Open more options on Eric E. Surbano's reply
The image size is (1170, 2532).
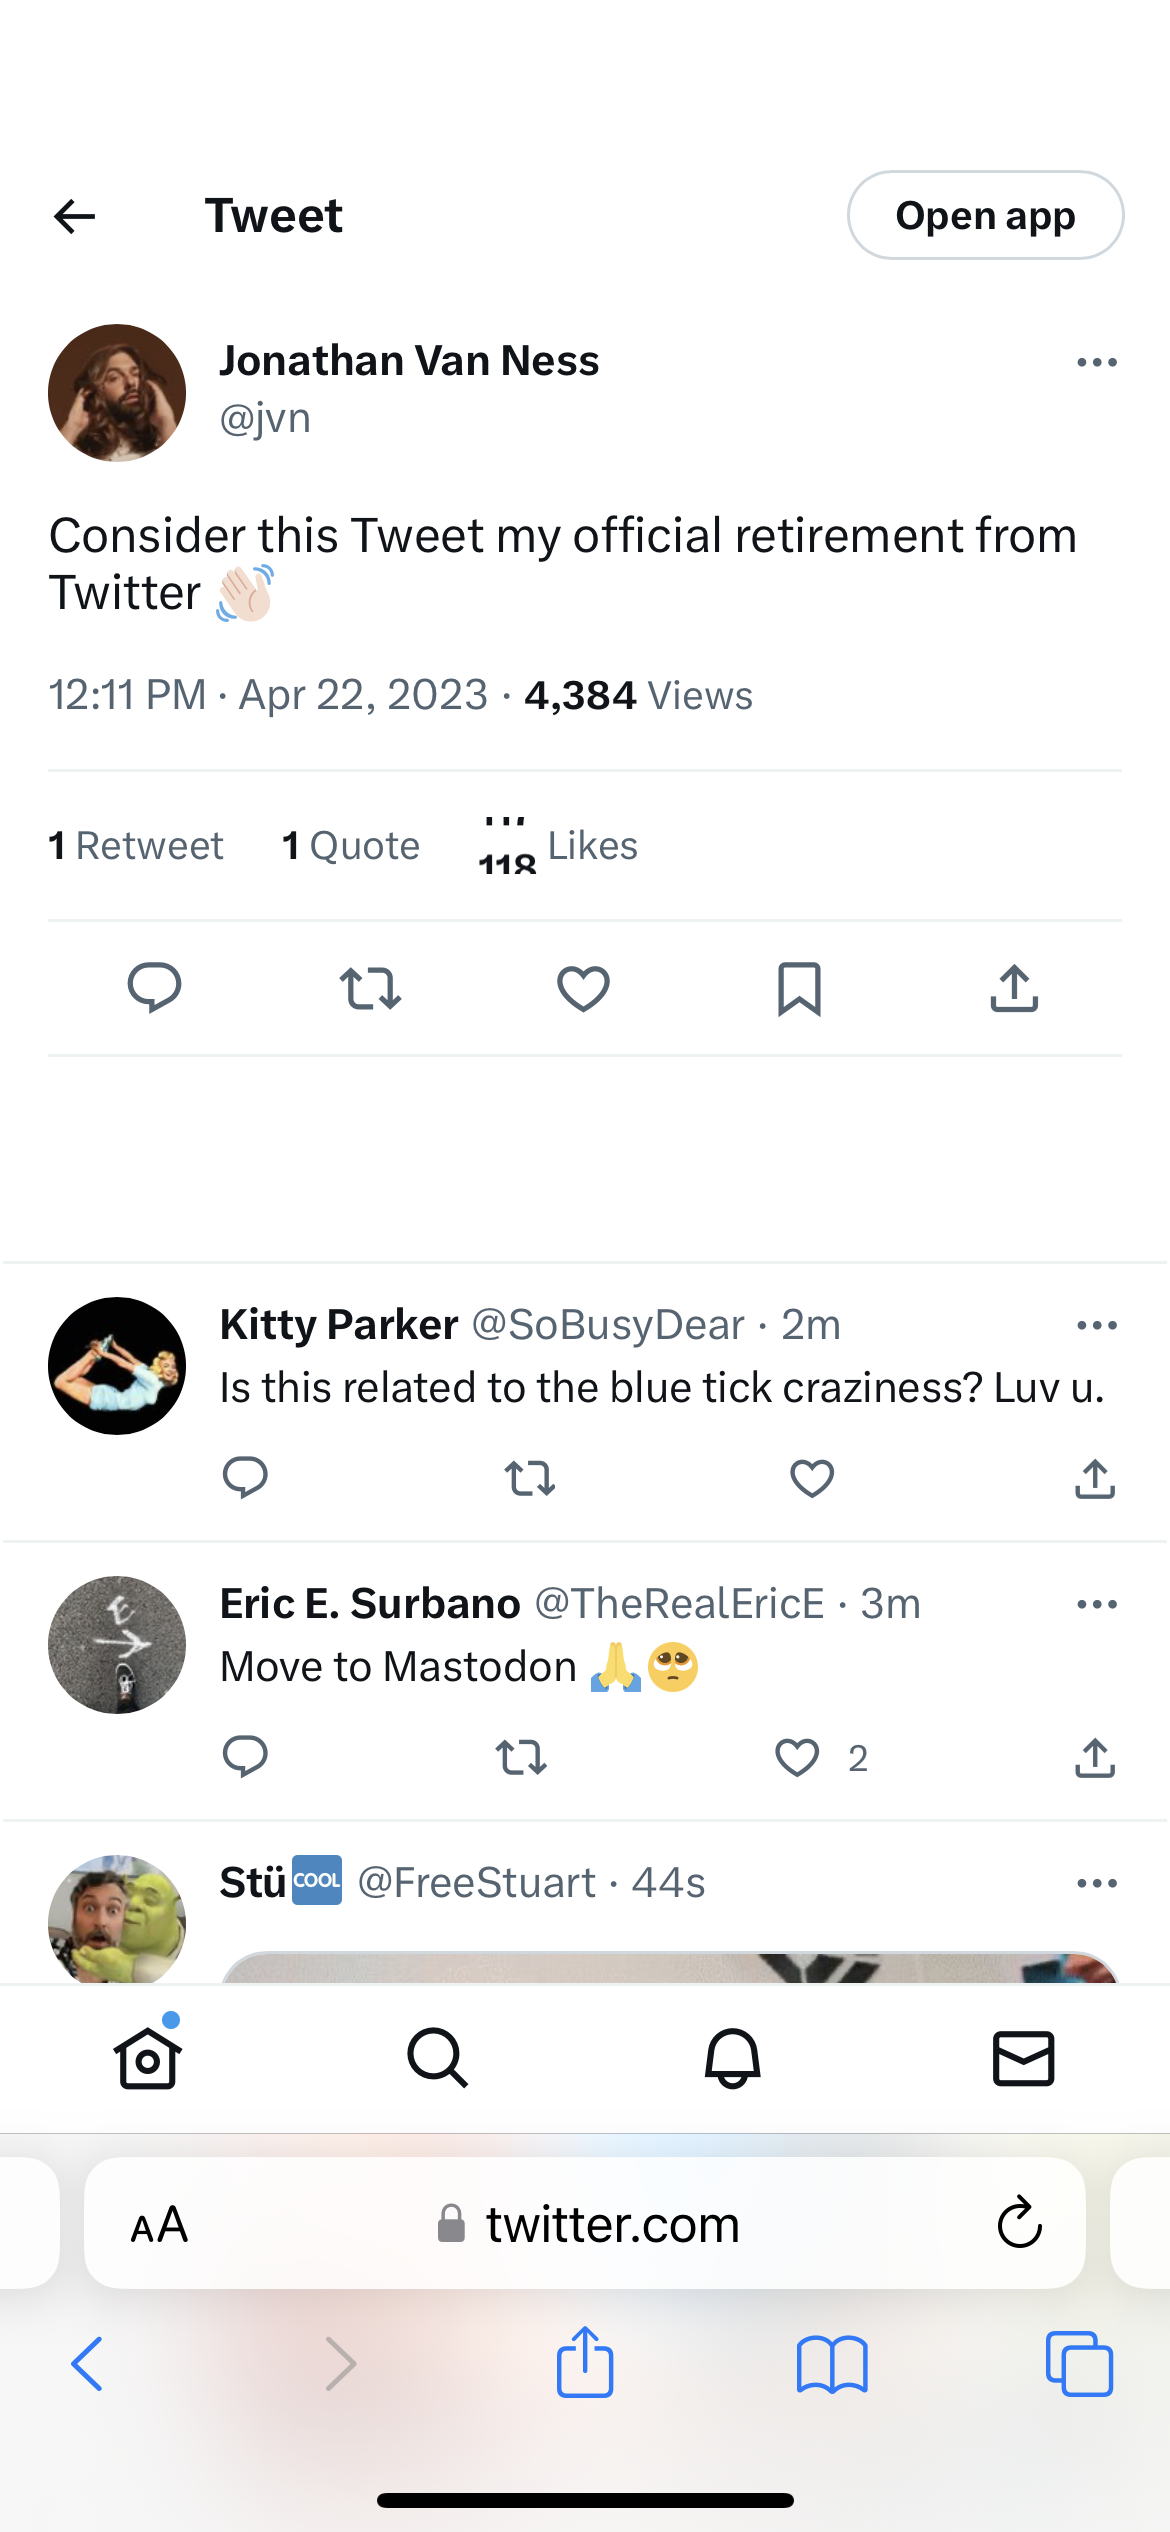pyautogui.click(x=1096, y=1605)
